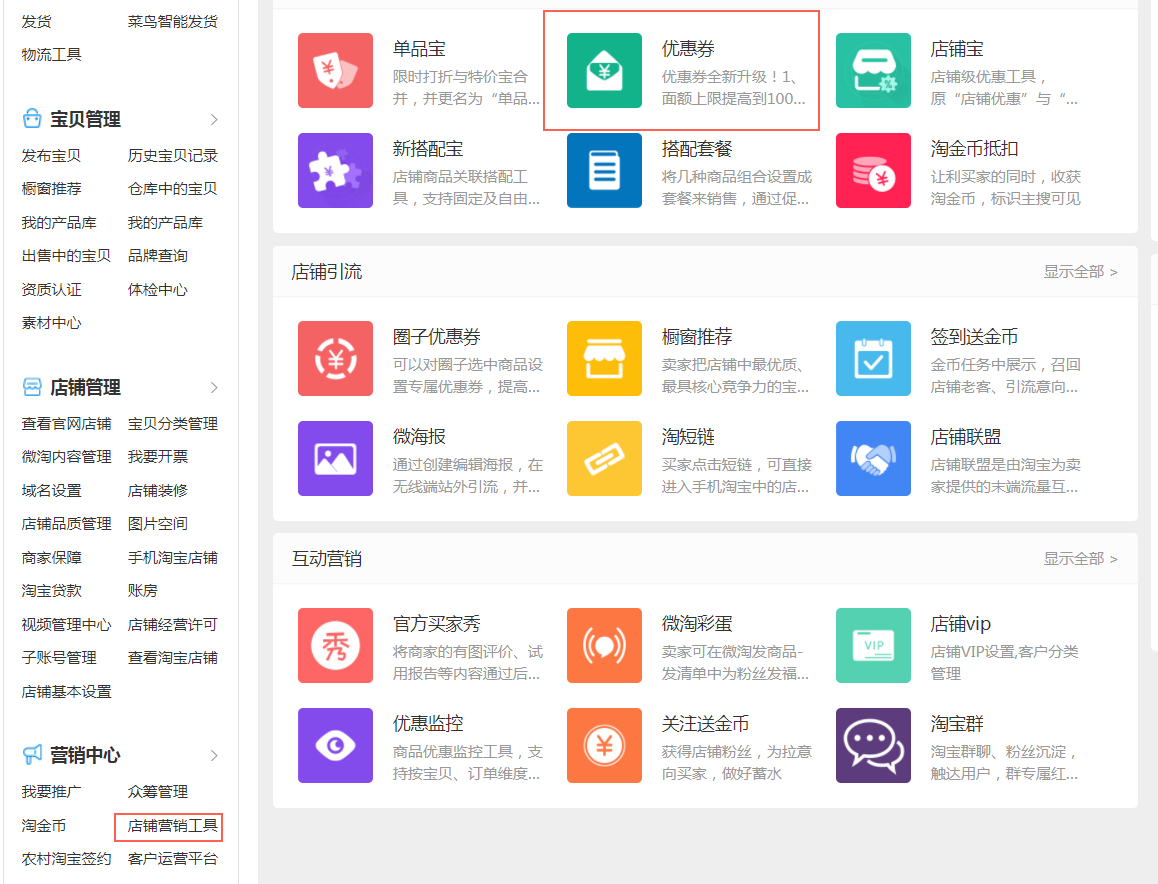Open the 搭配套餐 blue document icon
The width and height of the screenshot is (1158, 884).
(604, 171)
